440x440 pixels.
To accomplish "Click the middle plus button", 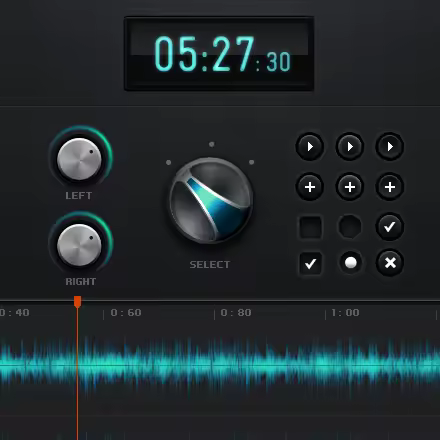I will 350,187.
